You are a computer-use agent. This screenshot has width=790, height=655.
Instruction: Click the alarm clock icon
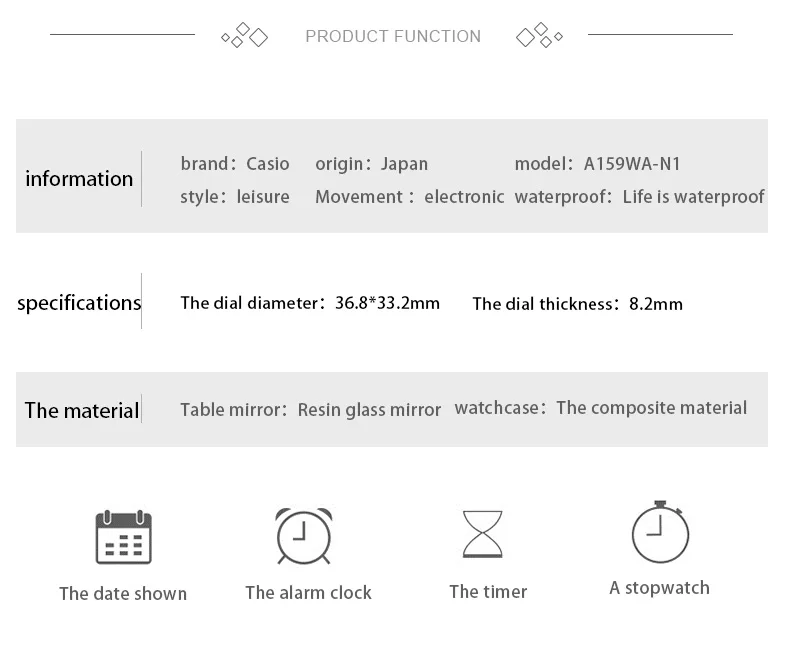point(304,536)
